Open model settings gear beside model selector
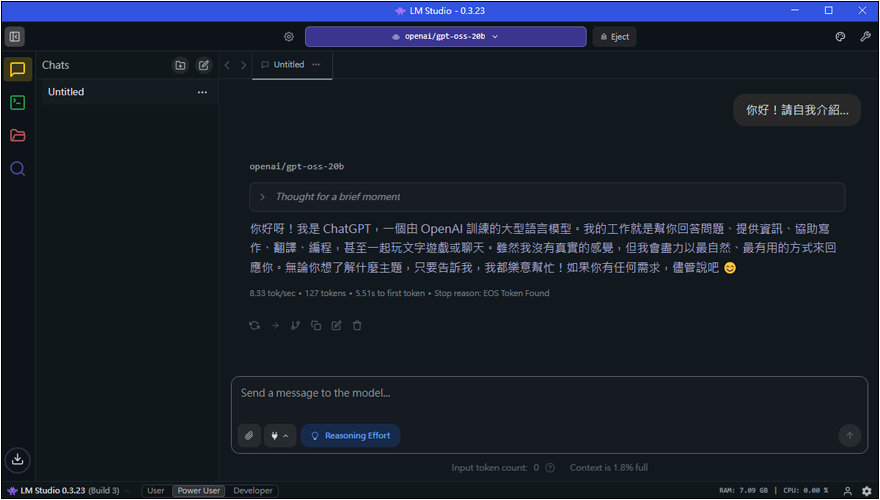 288,36
